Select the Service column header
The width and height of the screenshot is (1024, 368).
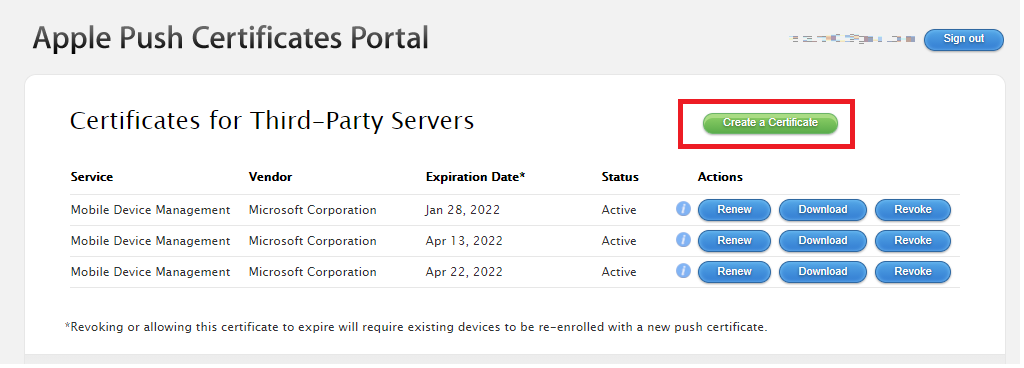click(91, 177)
